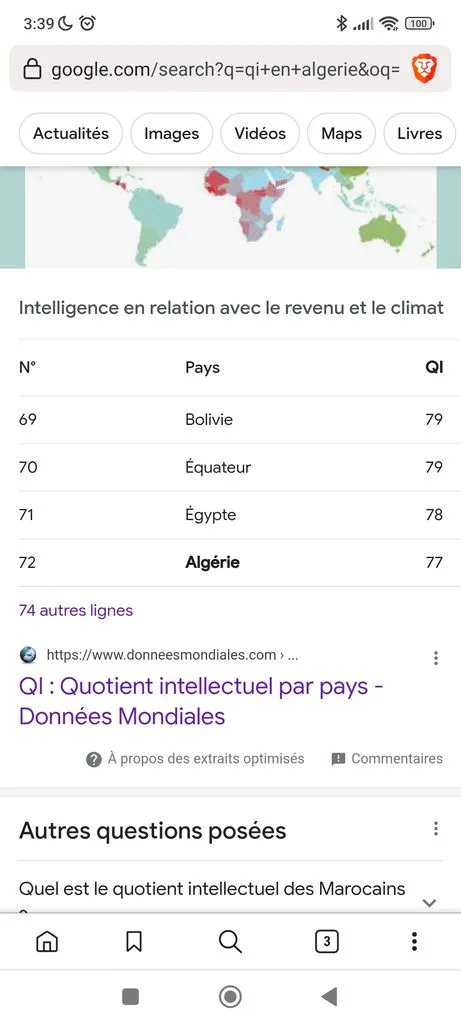
Task: Open the QI Quotient intellectuel par pays link
Action: click(201, 701)
